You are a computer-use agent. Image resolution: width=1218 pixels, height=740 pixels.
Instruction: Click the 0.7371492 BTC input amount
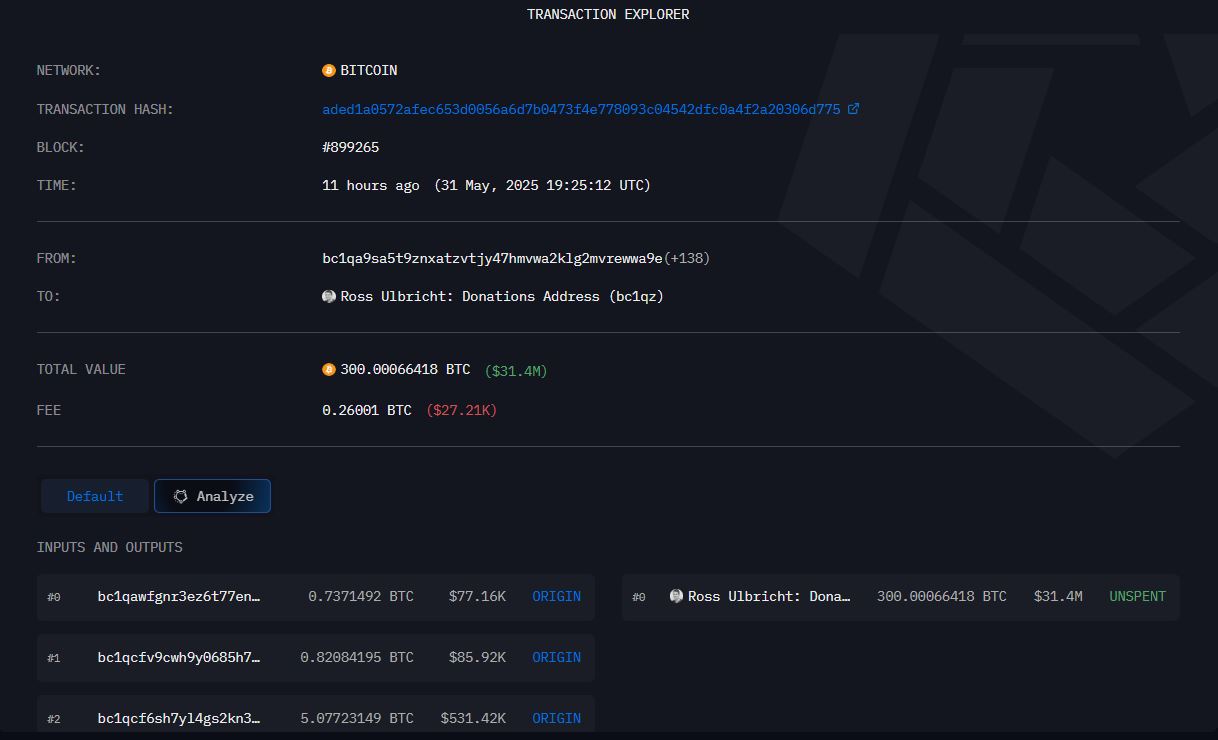[x=361, y=596]
